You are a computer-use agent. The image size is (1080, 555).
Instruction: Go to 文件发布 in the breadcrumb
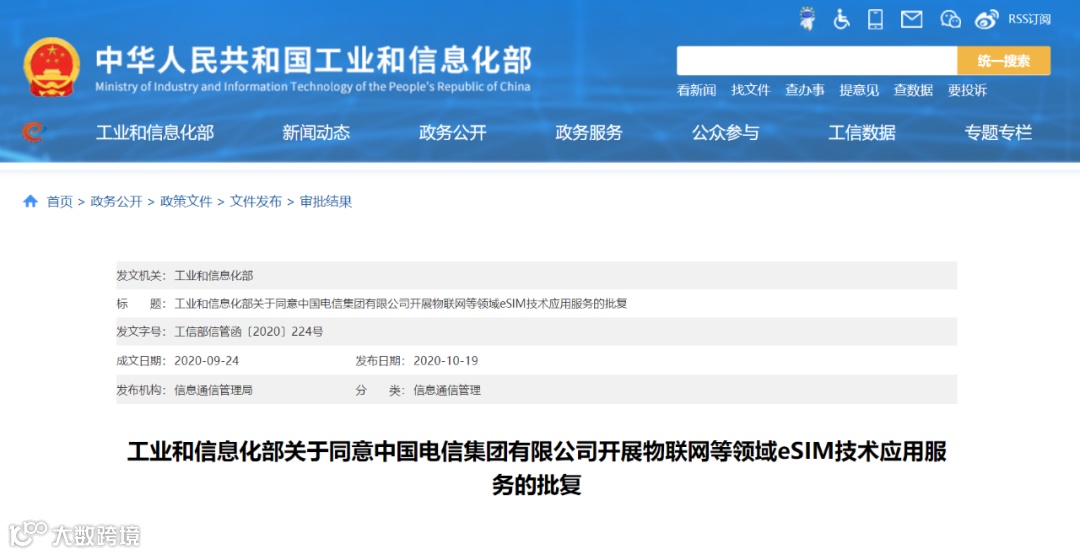(x=256, y=201)
